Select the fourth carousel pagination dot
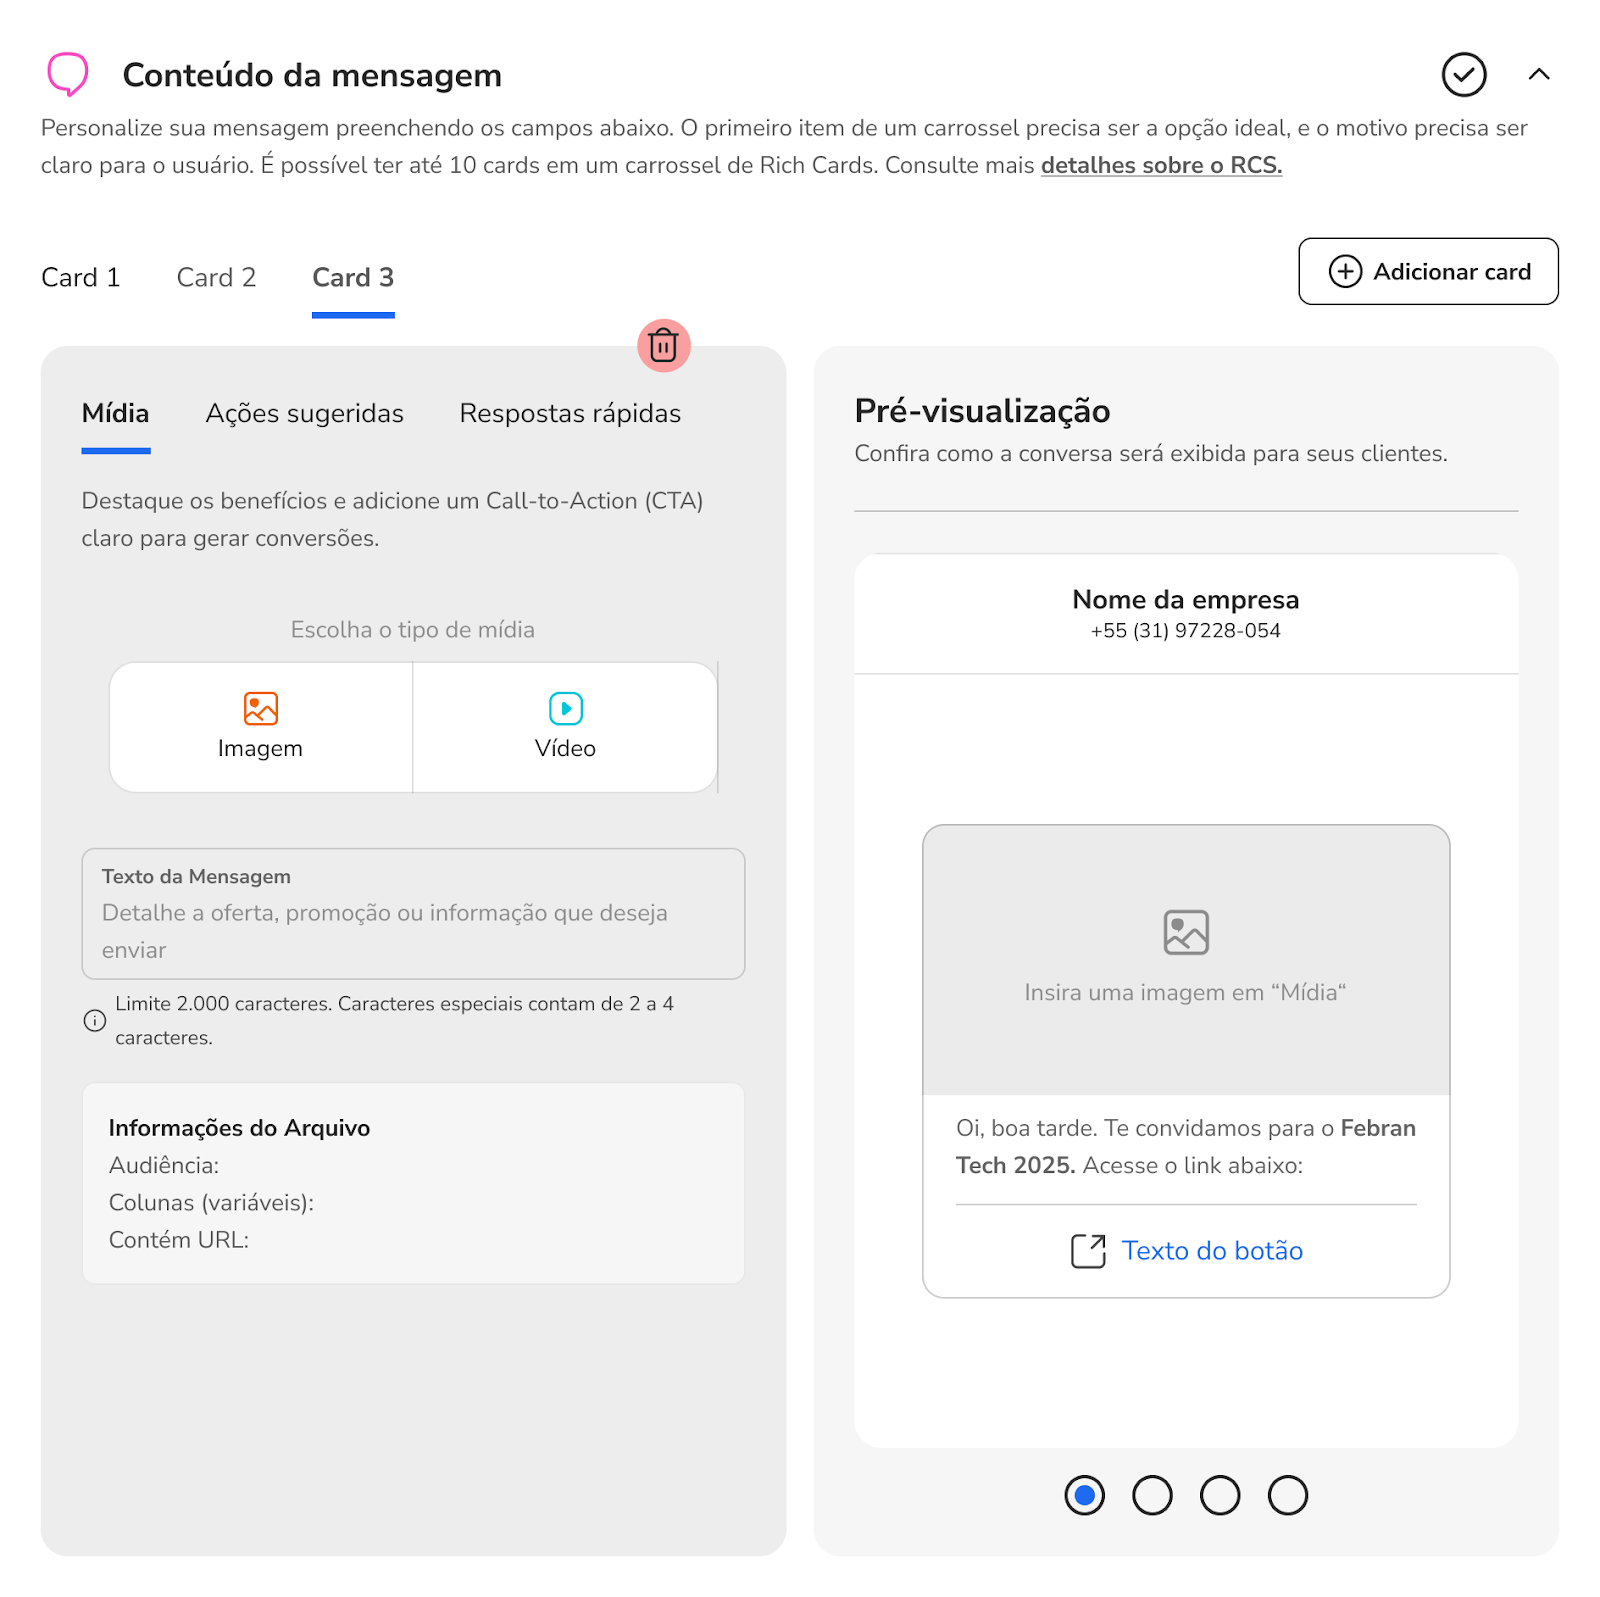Image resolution: width=1600 pixels, height=1597 pixels. pos(1287,1496)
